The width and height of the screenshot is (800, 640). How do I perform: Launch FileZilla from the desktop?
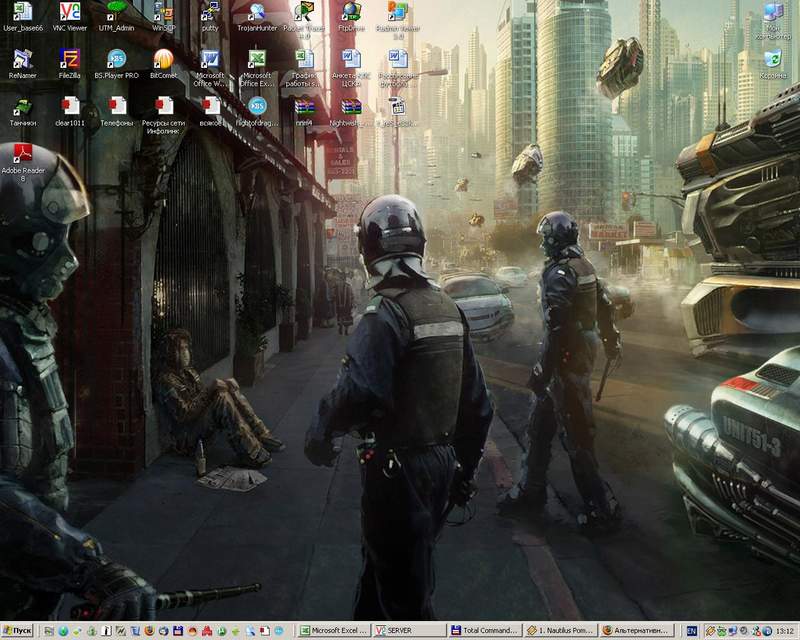[69, 64]
